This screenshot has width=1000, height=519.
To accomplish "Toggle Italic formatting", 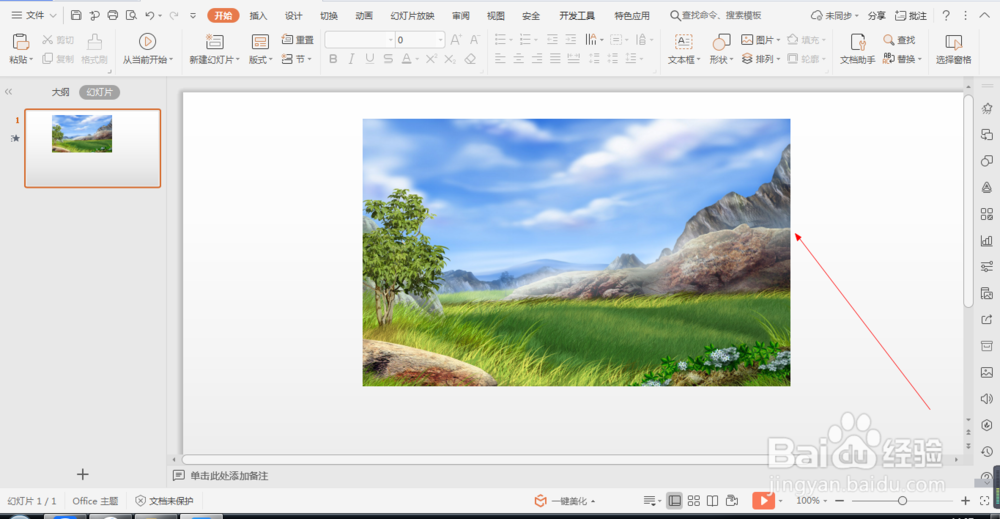I will (351, 59).
